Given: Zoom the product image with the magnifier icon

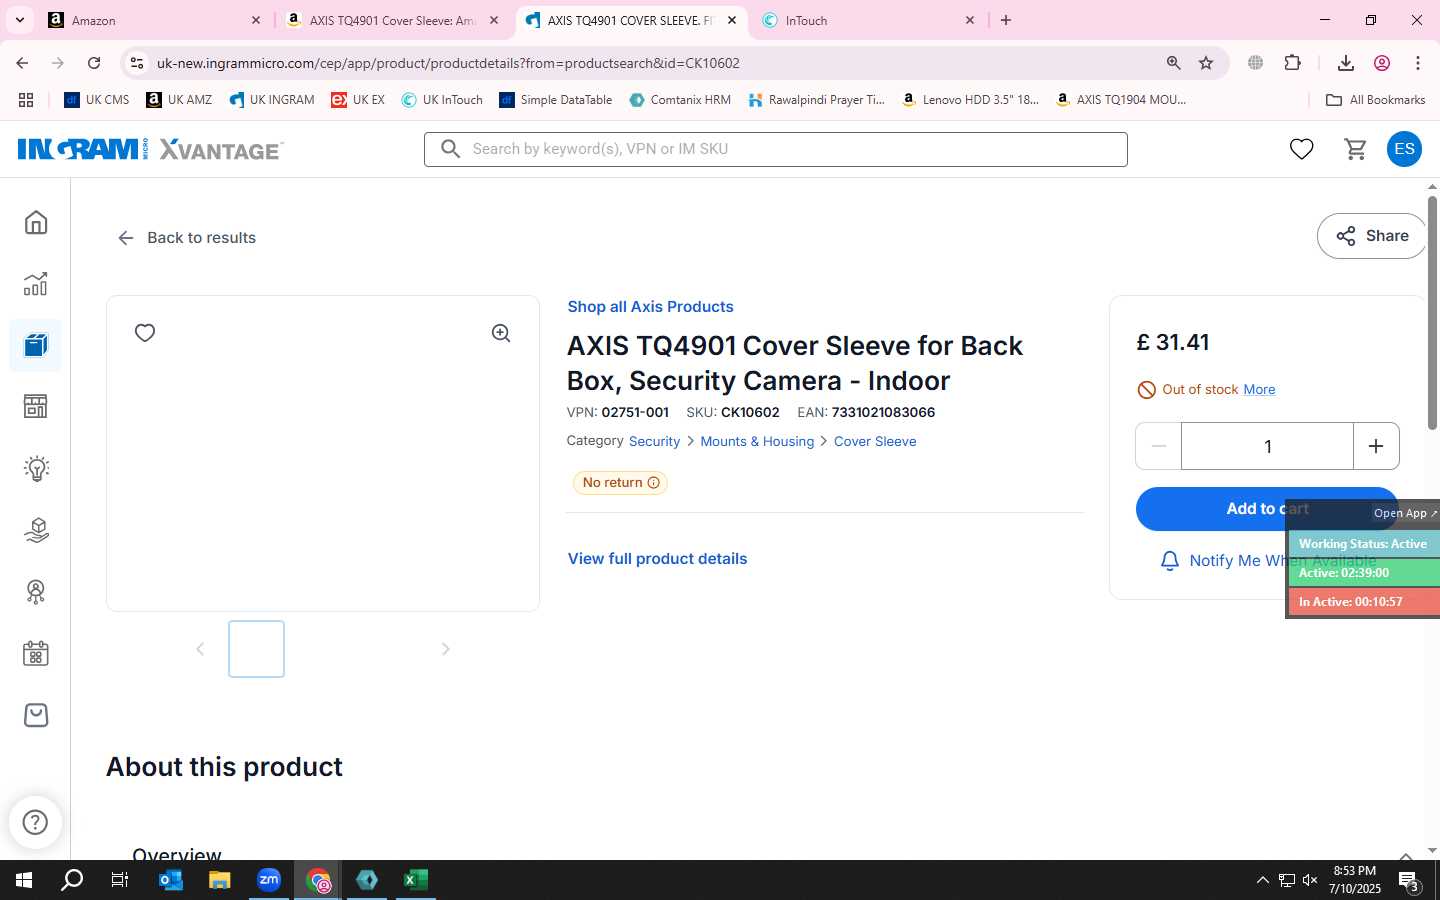Looking at the screenshot, I should coord(501,333).
